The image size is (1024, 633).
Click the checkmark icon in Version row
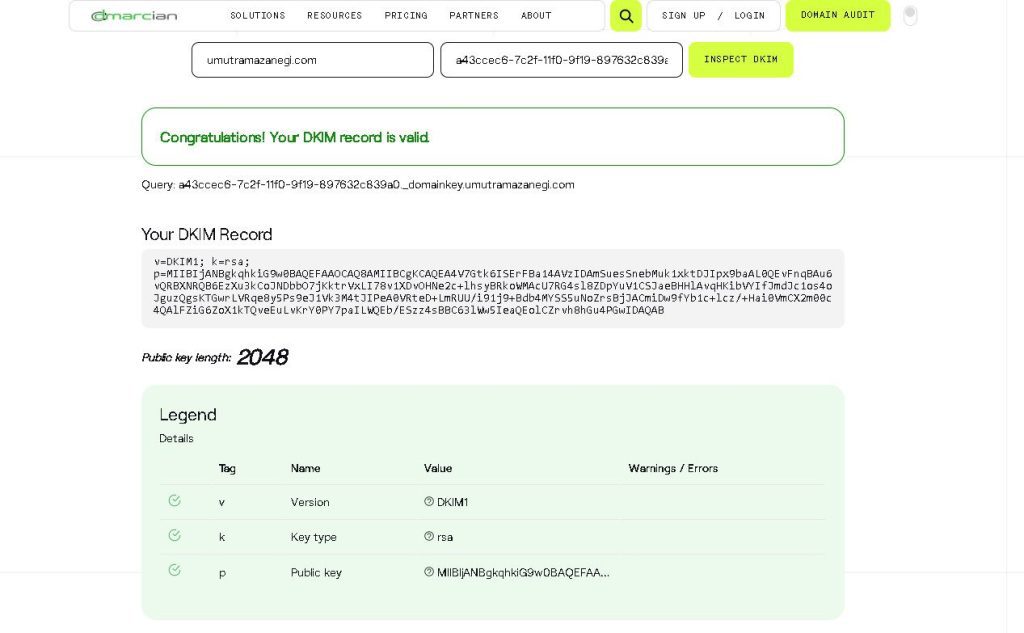174,500
